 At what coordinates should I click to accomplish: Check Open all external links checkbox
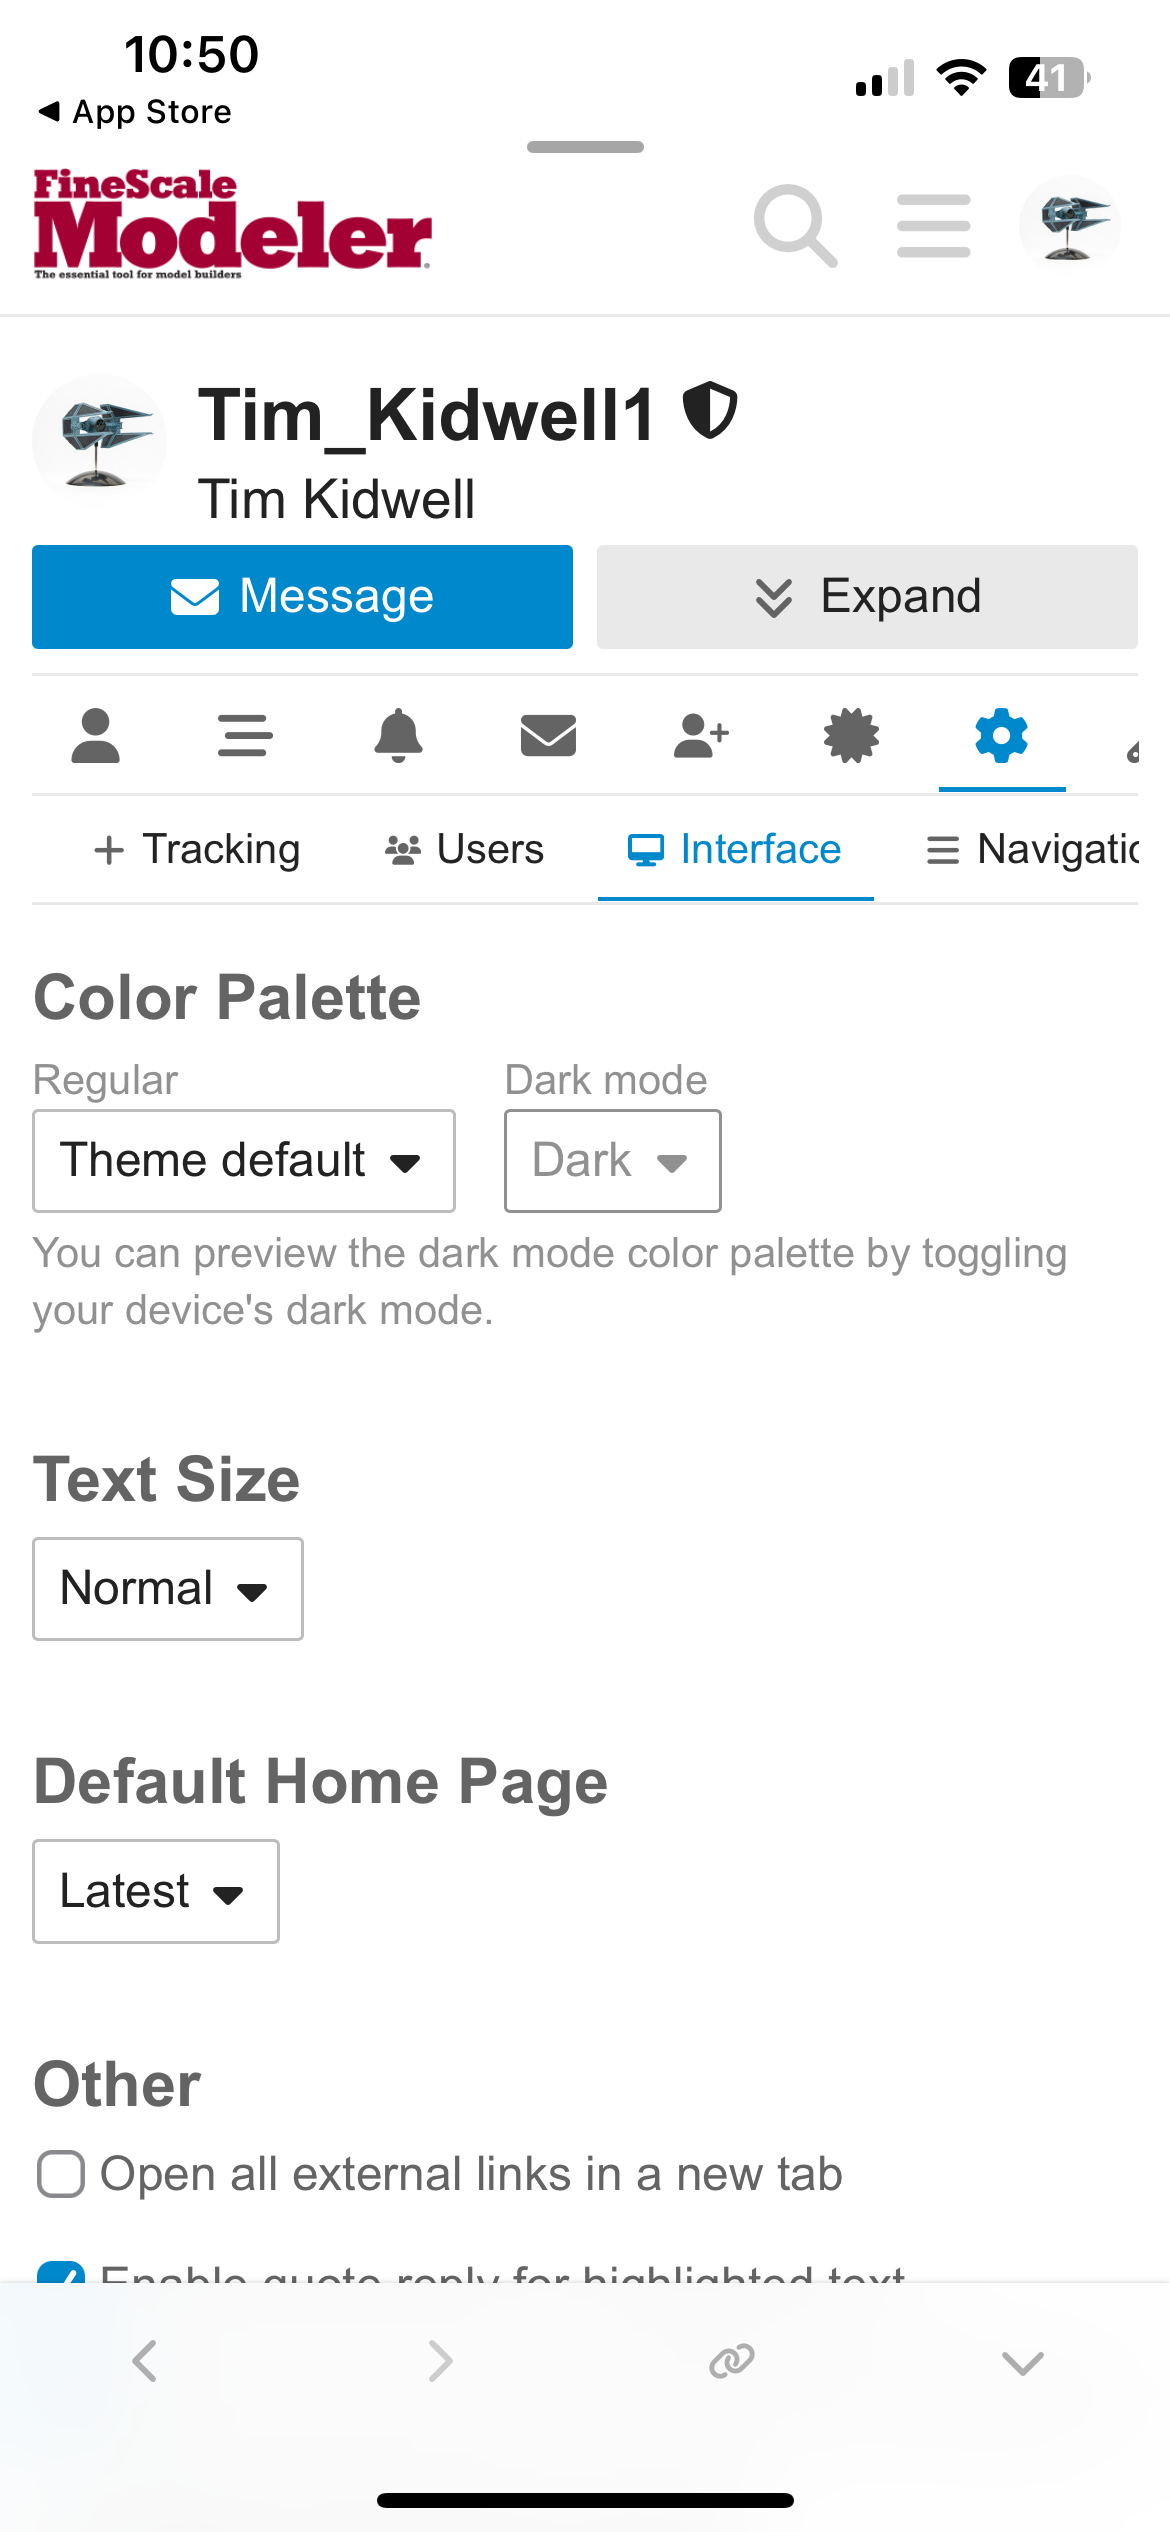61,2174
